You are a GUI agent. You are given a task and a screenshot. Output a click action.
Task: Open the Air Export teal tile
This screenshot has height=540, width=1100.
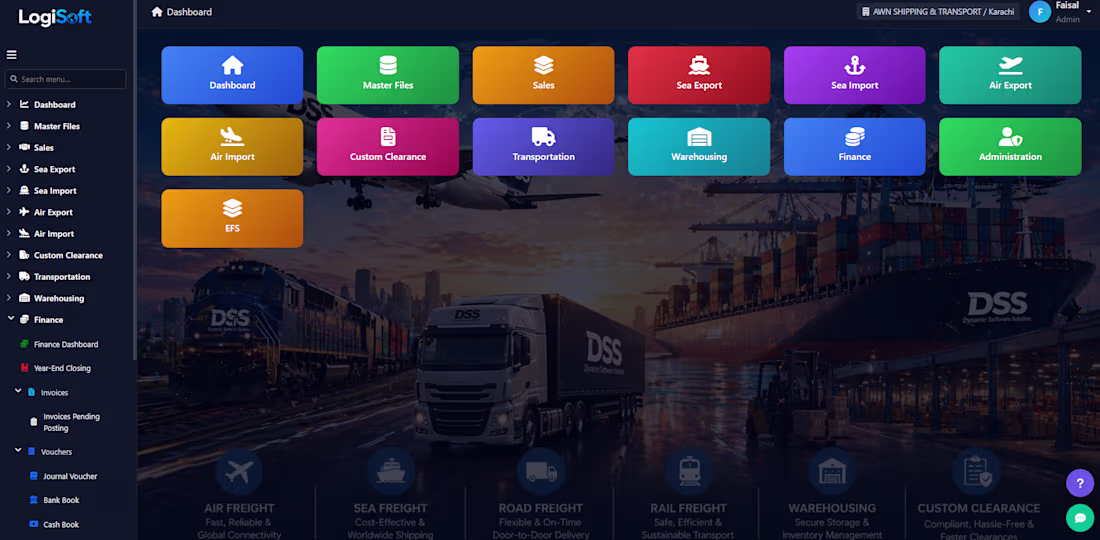pyautogui.click(x=1010, y=75)
